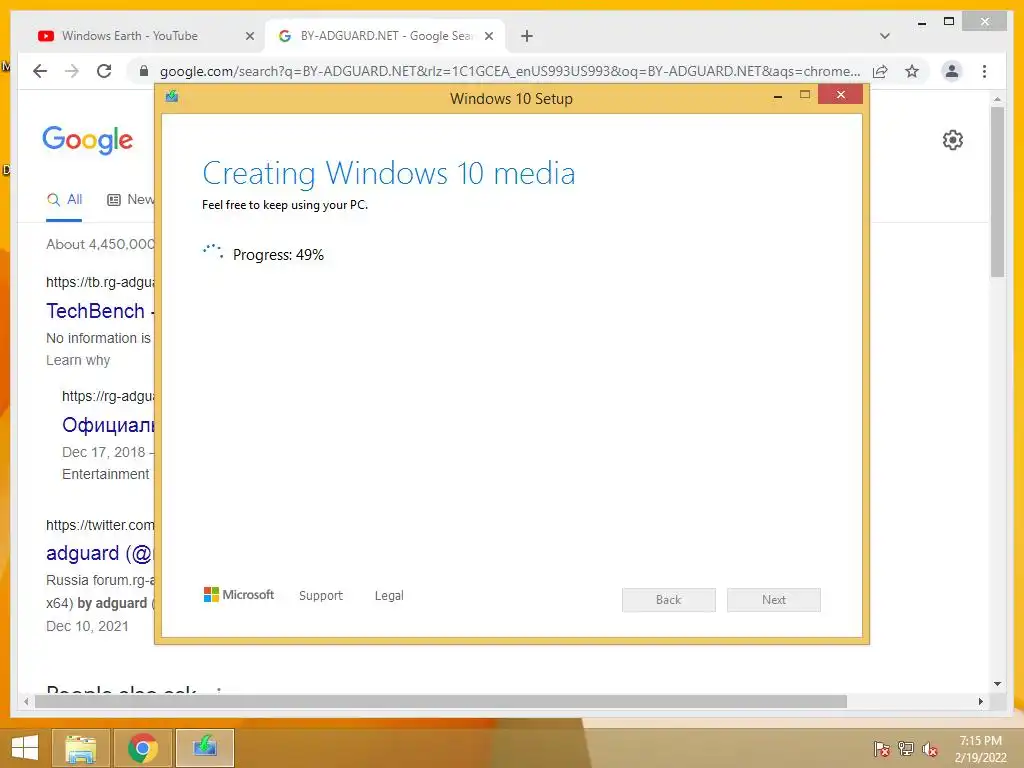Open the Chrome profile avatar
Image resolution: width=1024 pixels, height=768 pixels.
[x=952, y=71]
